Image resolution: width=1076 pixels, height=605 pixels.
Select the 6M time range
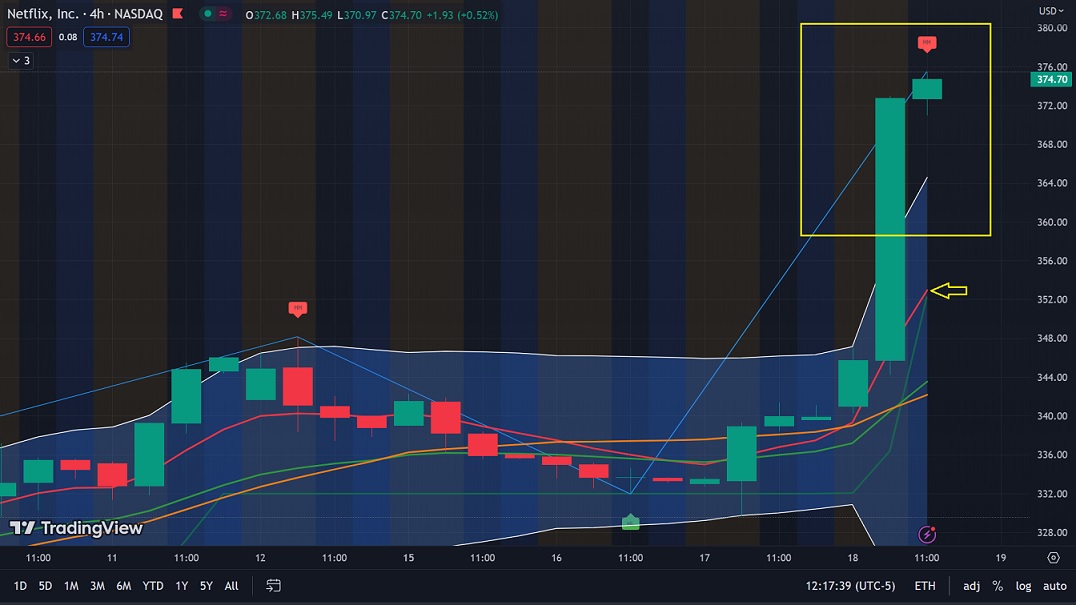pos(124,586)
